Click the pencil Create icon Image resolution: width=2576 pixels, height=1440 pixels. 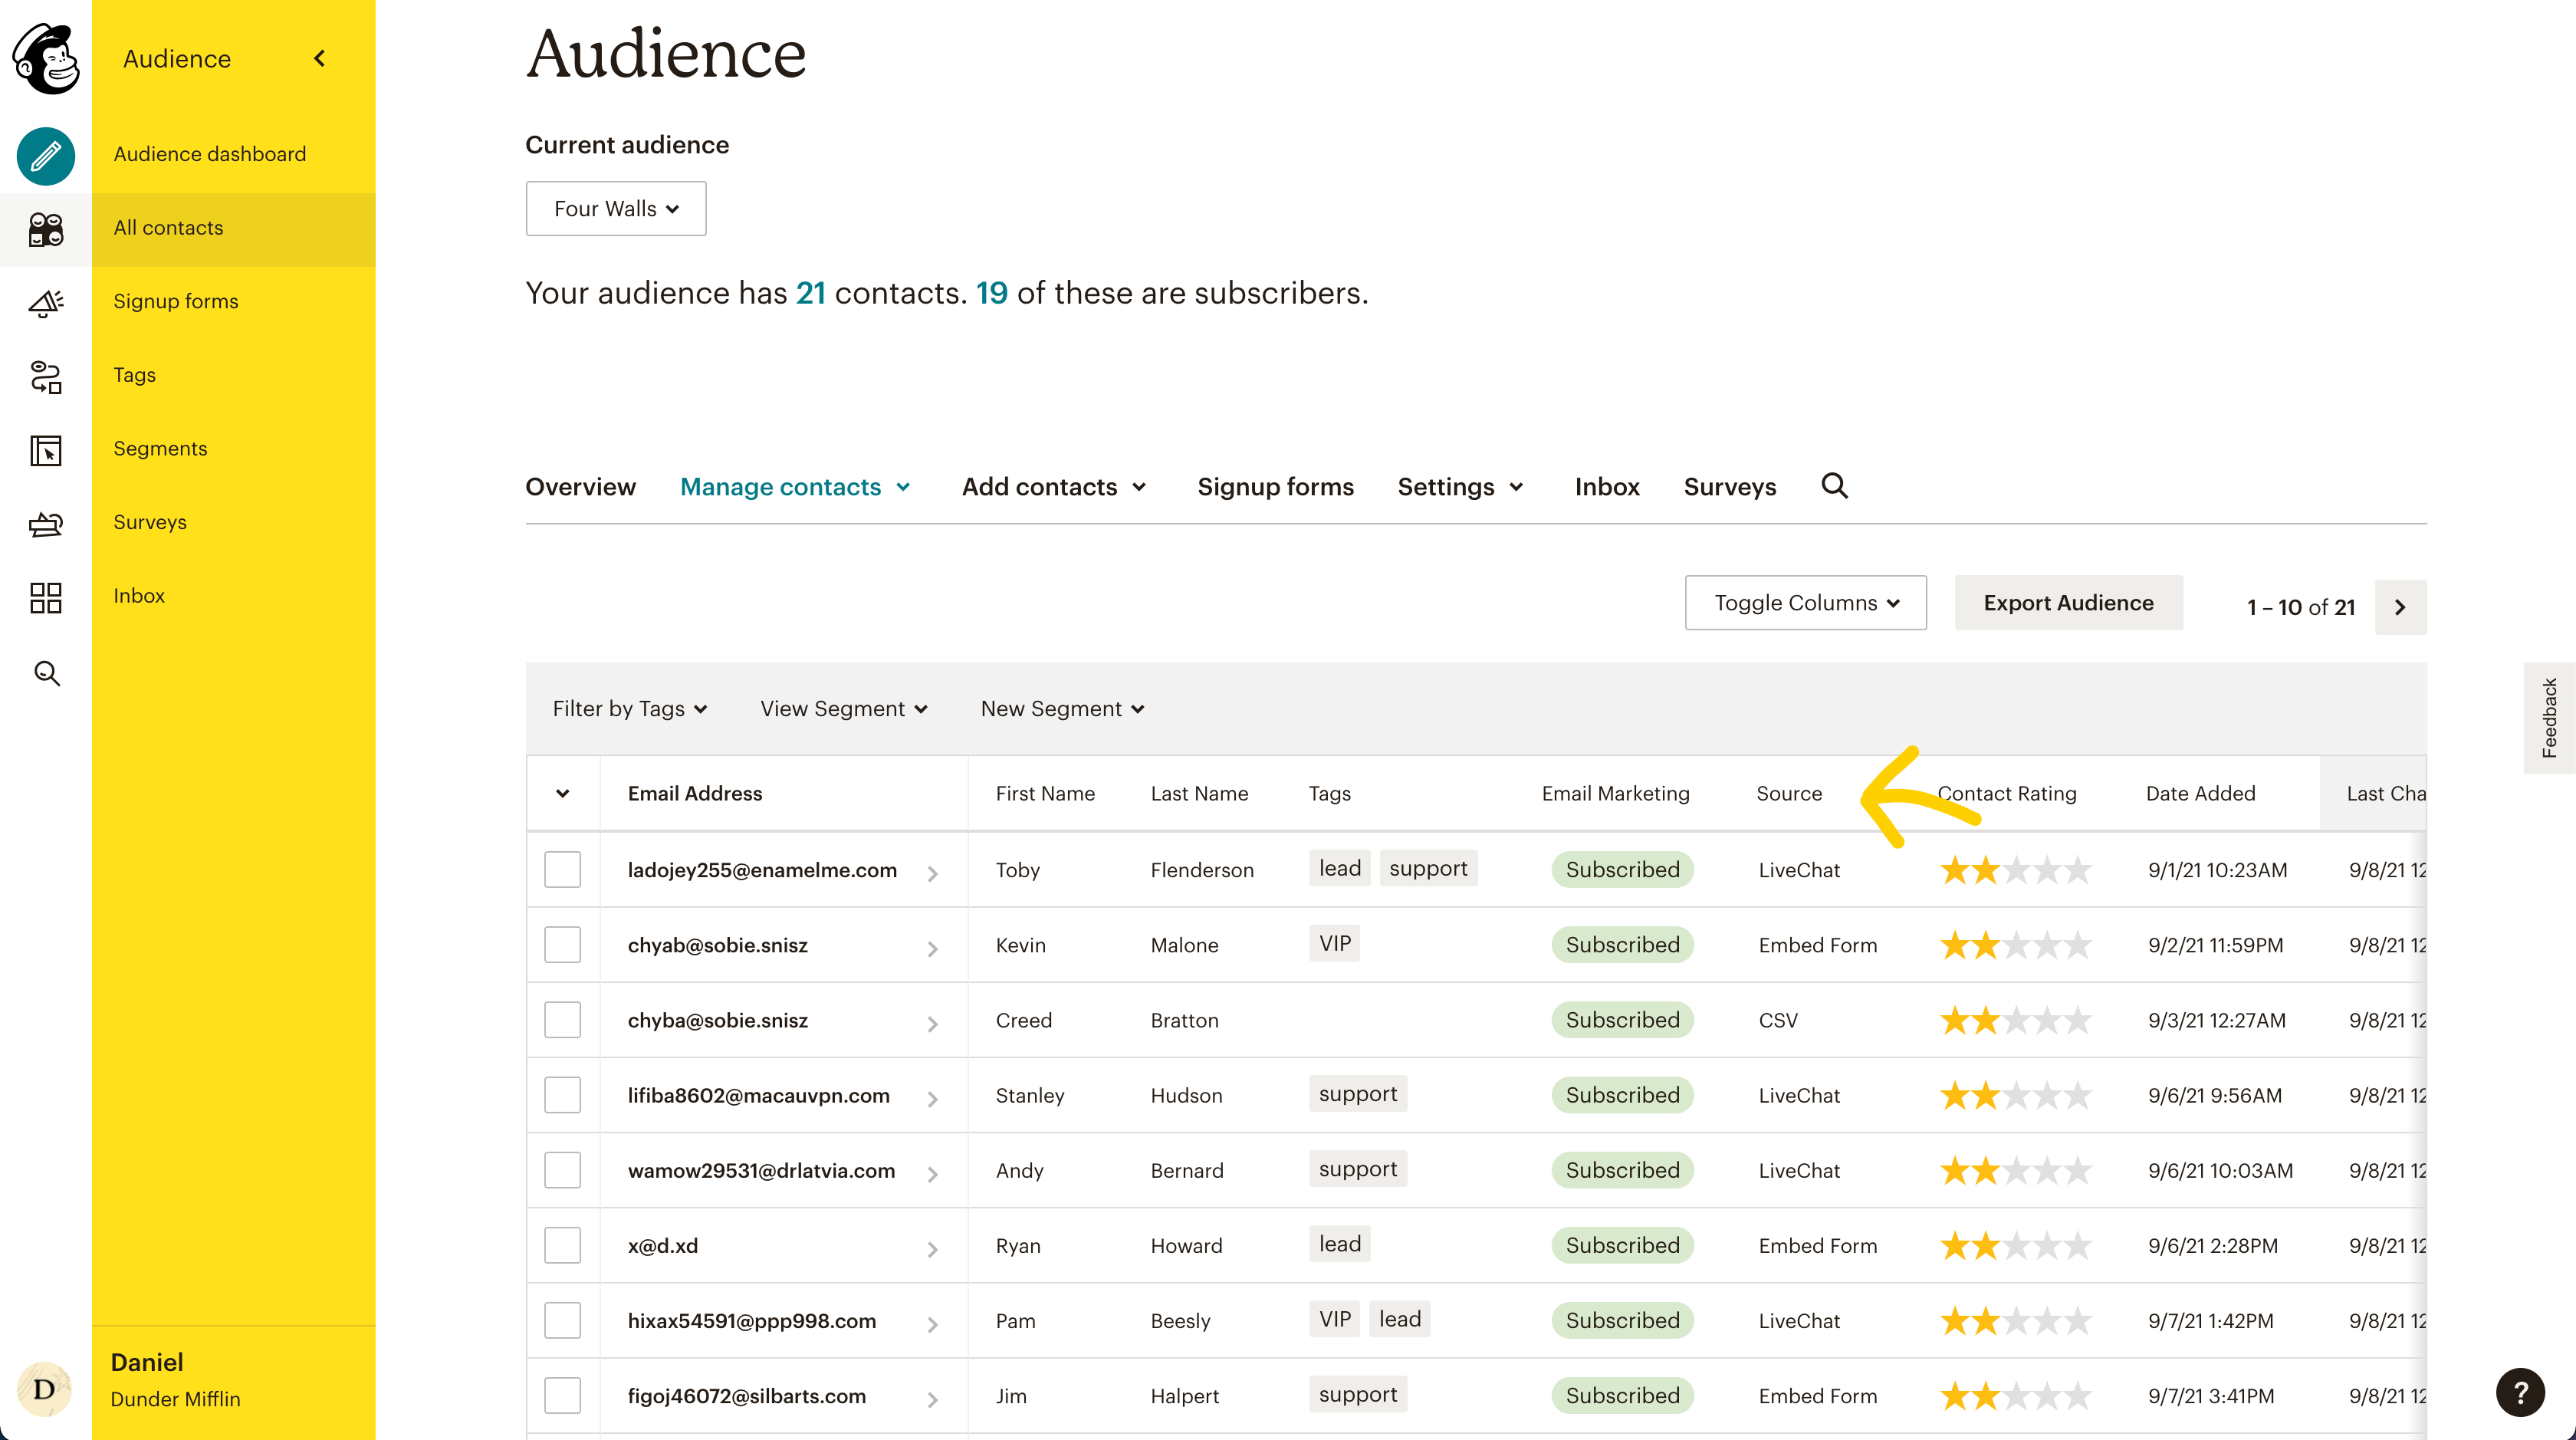[x=46, y=156]
